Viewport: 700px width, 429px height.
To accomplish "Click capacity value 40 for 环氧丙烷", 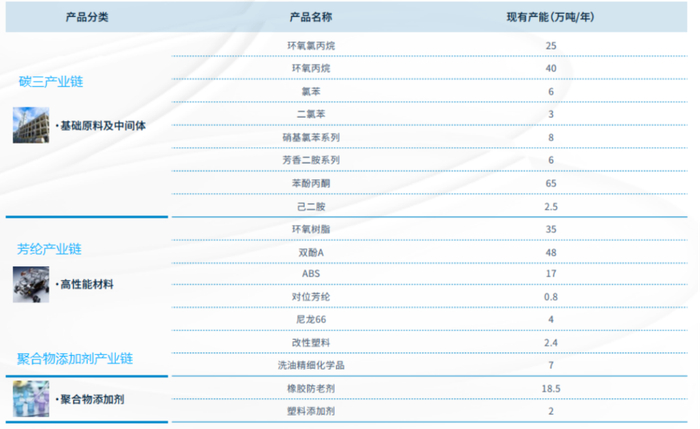I will click(551, 68).
